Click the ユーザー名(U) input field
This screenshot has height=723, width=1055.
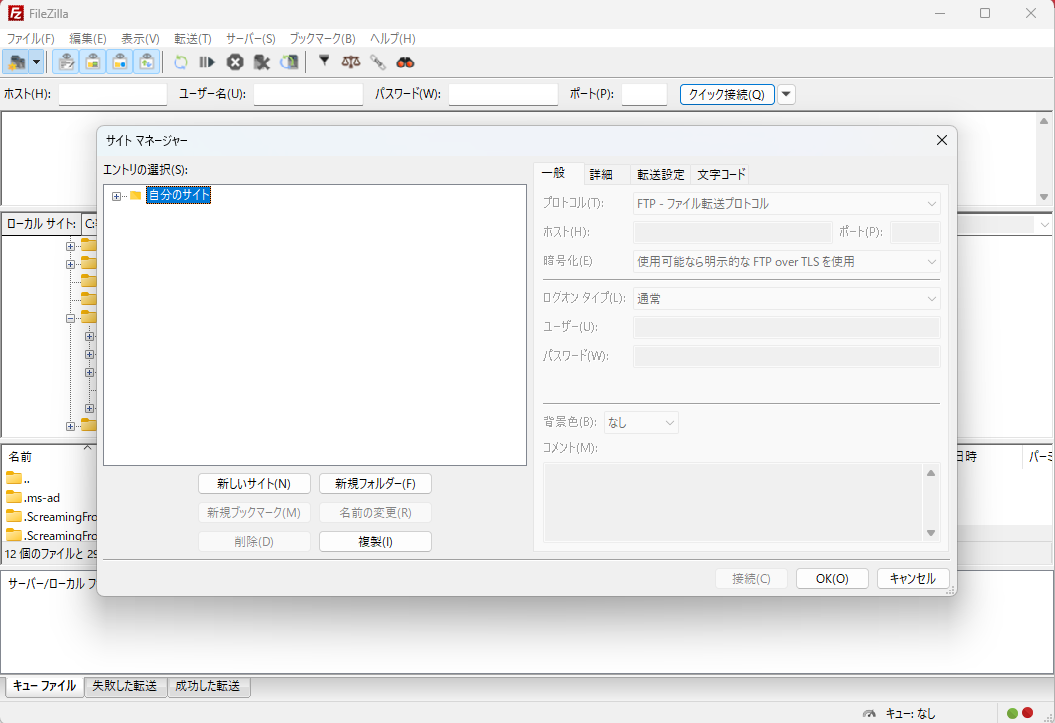(x=308, y=94)
